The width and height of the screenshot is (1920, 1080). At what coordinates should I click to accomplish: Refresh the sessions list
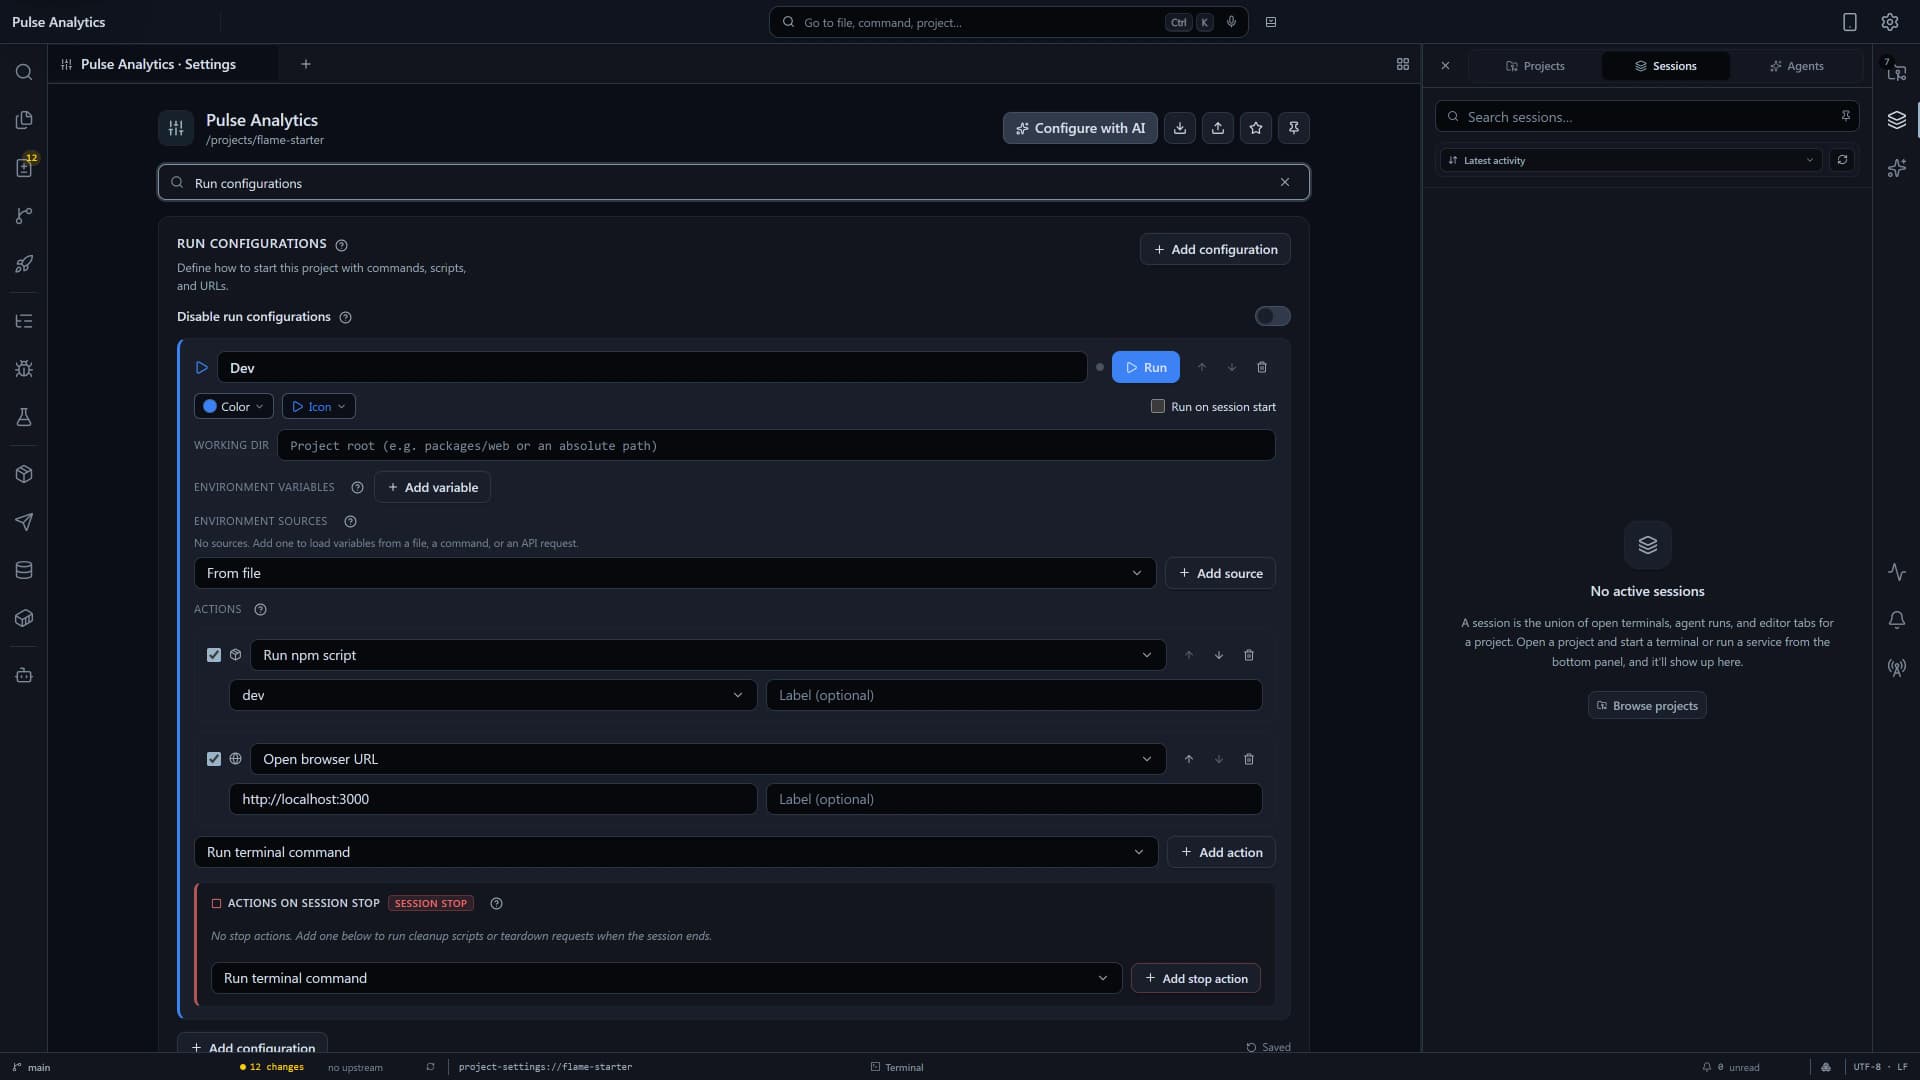[x=1842, y=160]
